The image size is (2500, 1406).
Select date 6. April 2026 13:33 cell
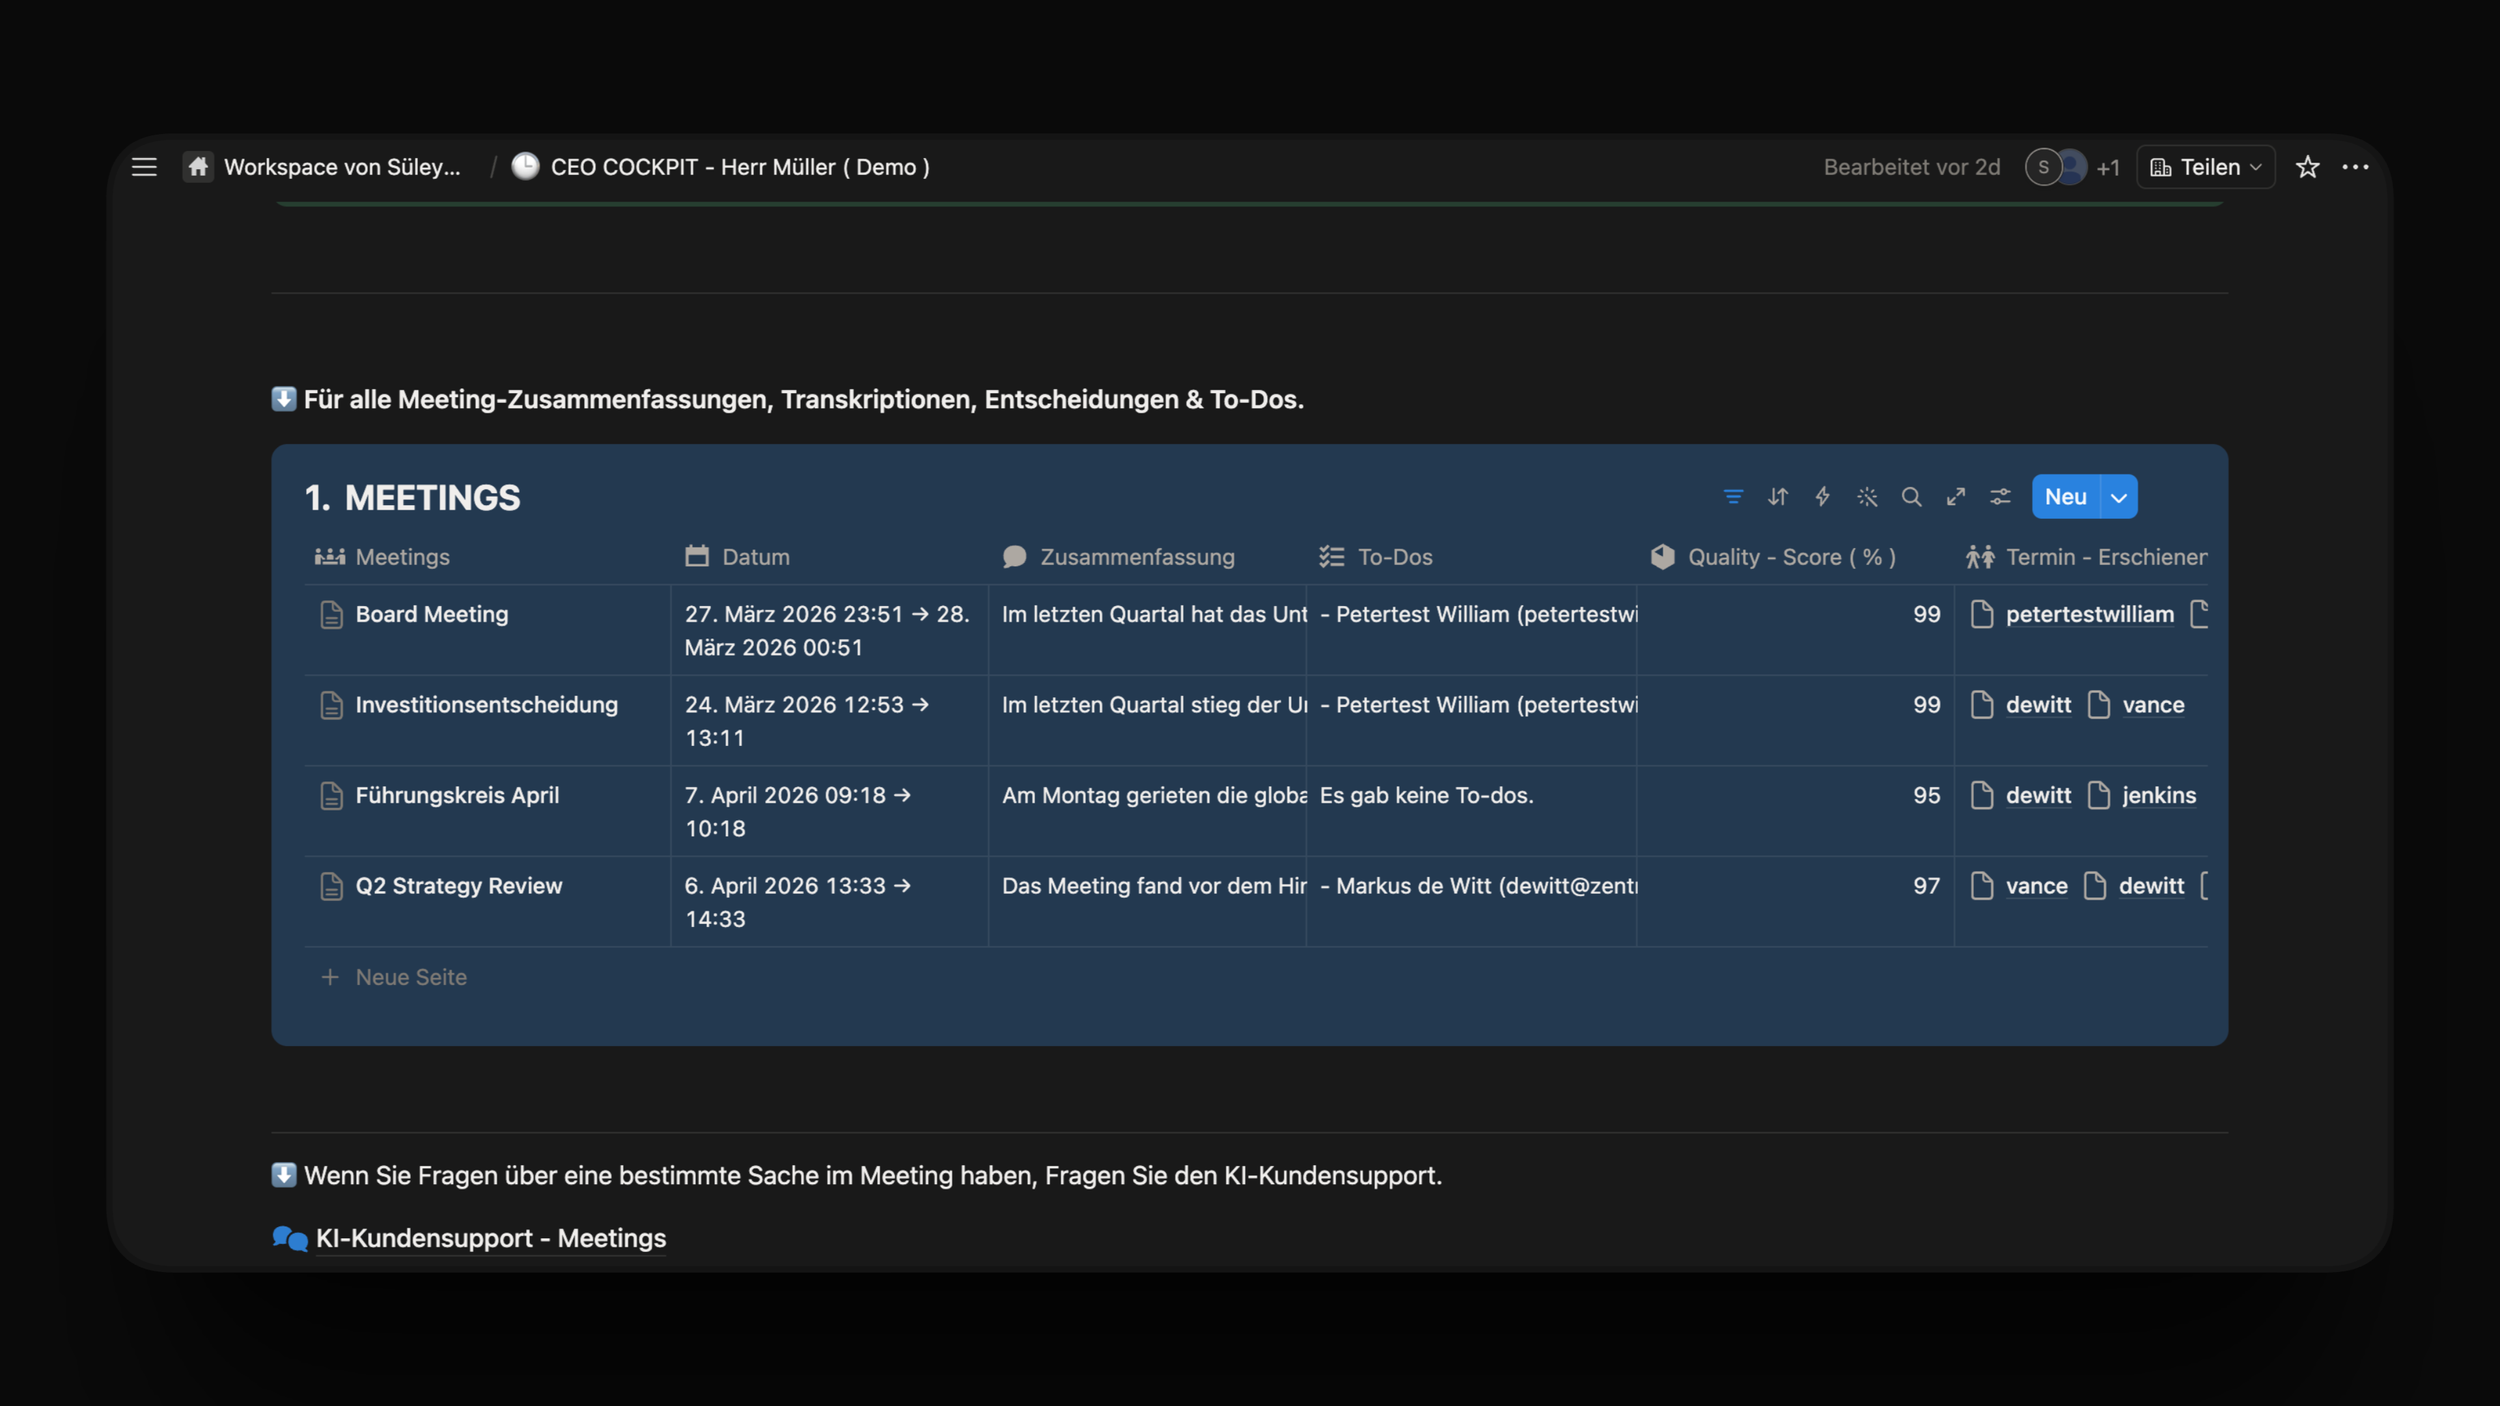(829, 902)
